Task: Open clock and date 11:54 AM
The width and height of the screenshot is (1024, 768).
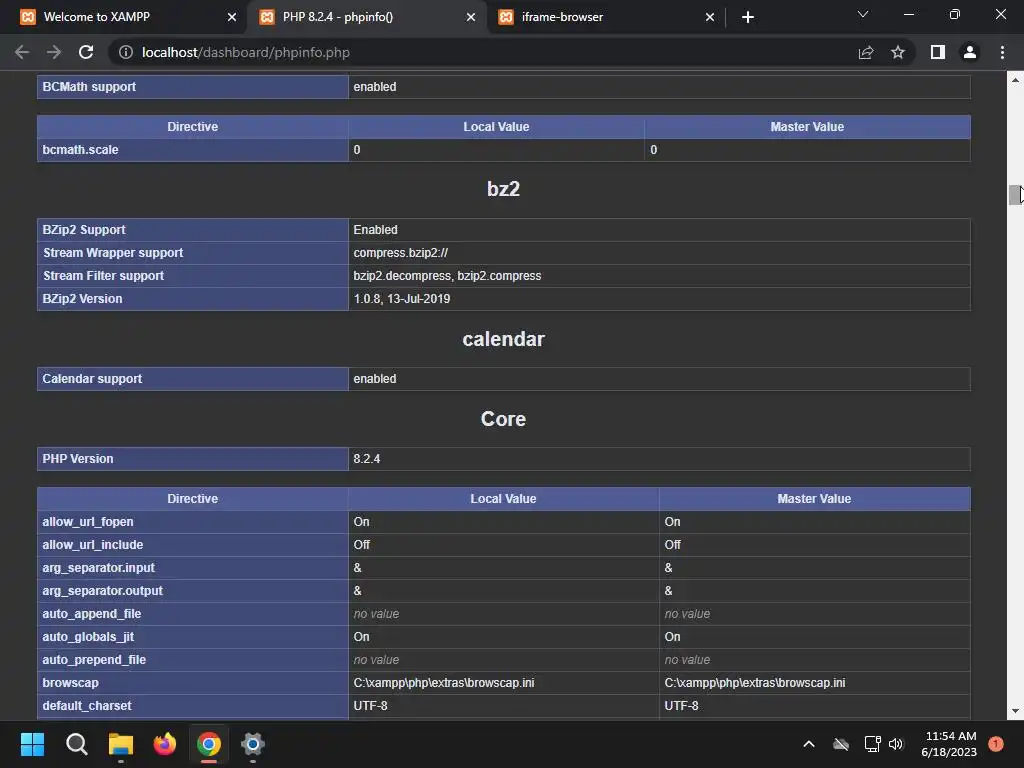Action: point(950,744)
